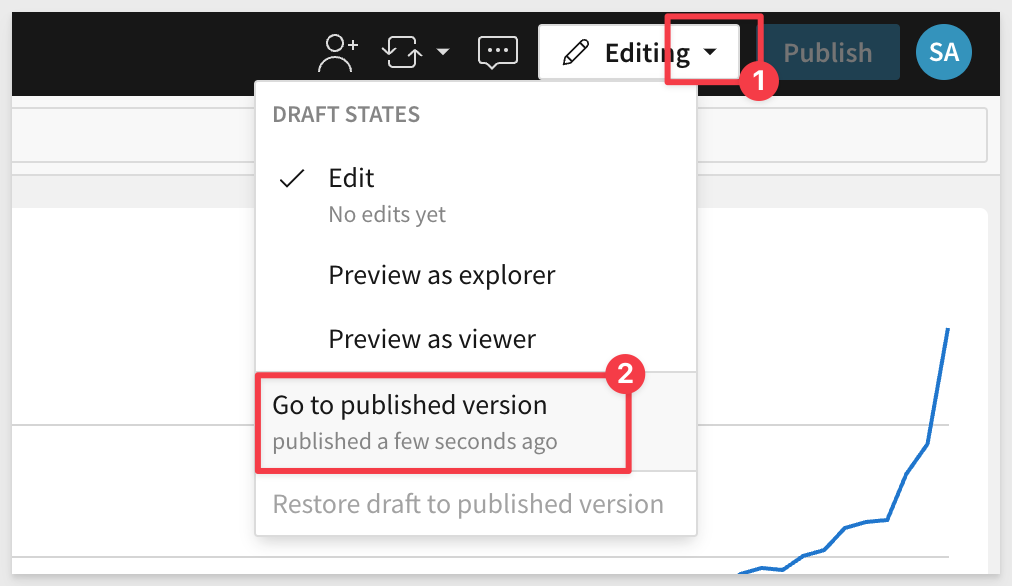Click Restore draft to published version

tap(468, 504)
